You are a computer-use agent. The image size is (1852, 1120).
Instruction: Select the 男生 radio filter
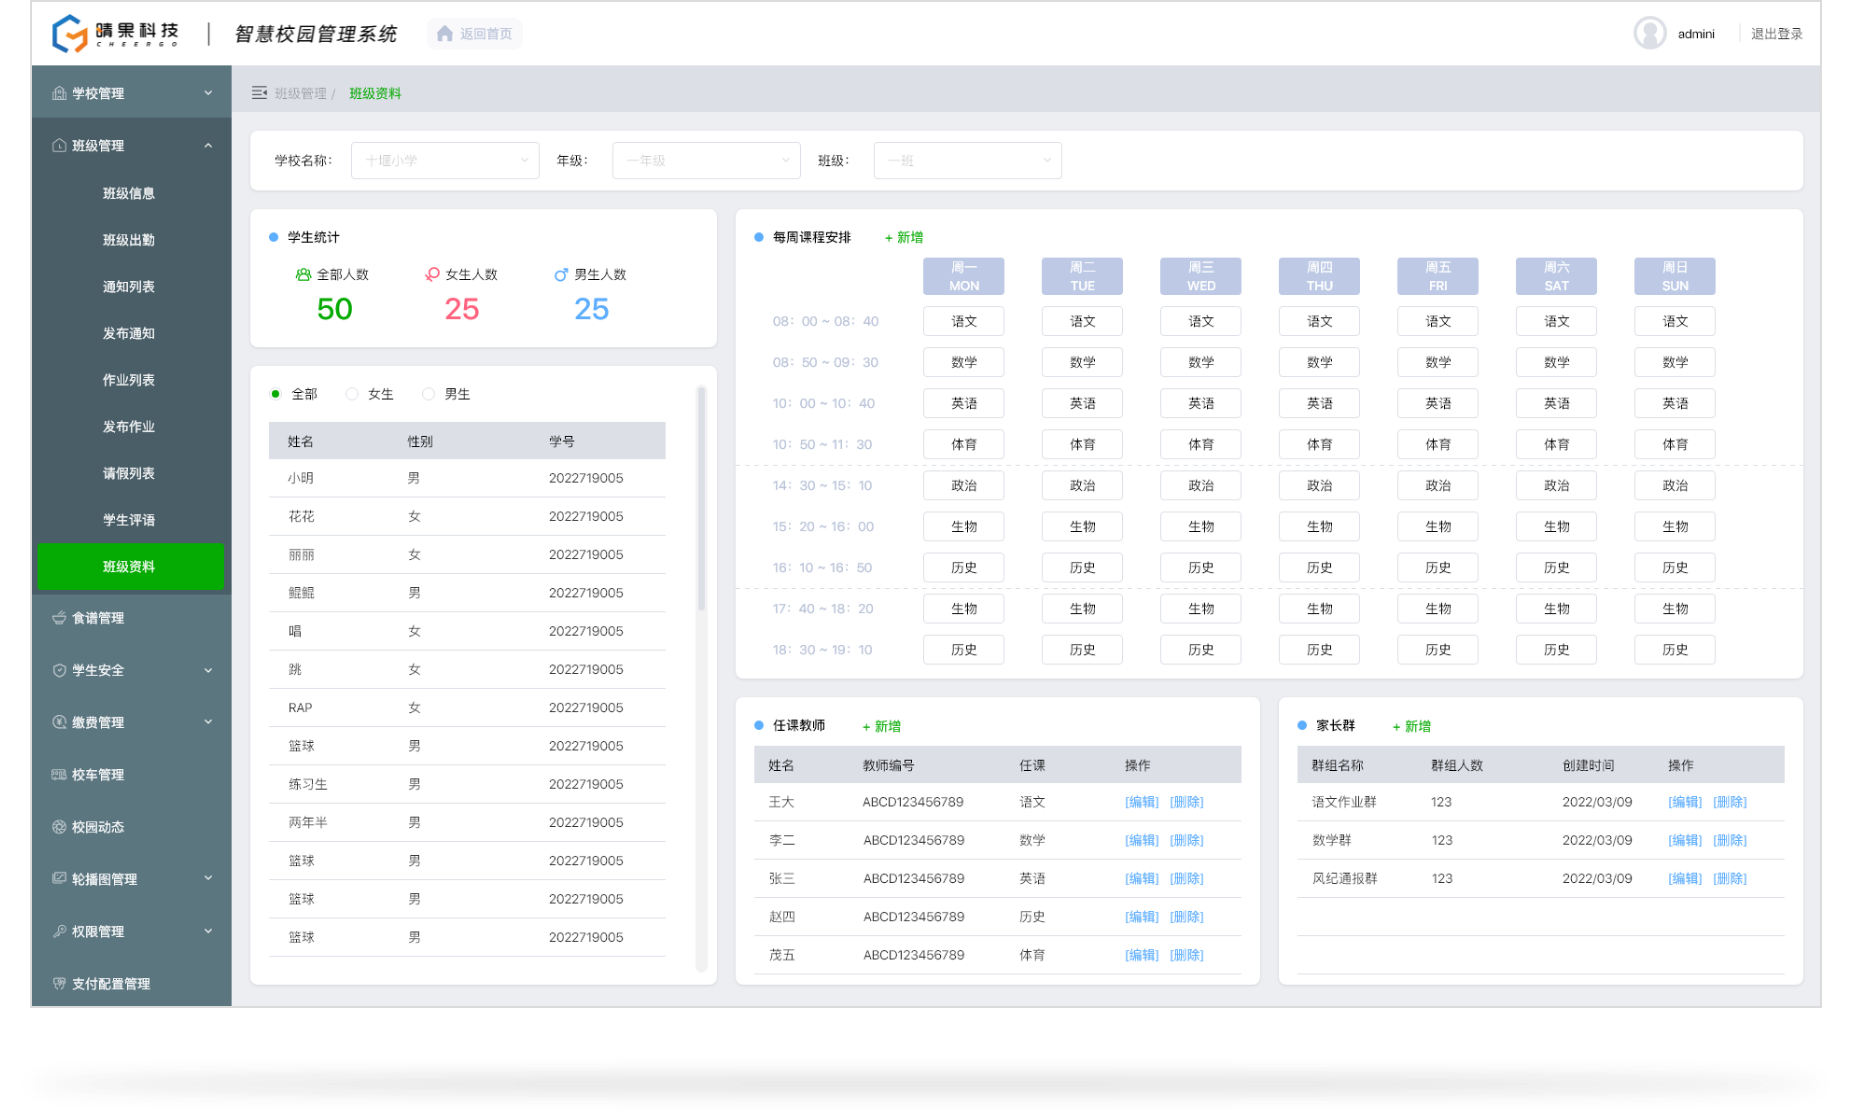(x=428, y=394)
